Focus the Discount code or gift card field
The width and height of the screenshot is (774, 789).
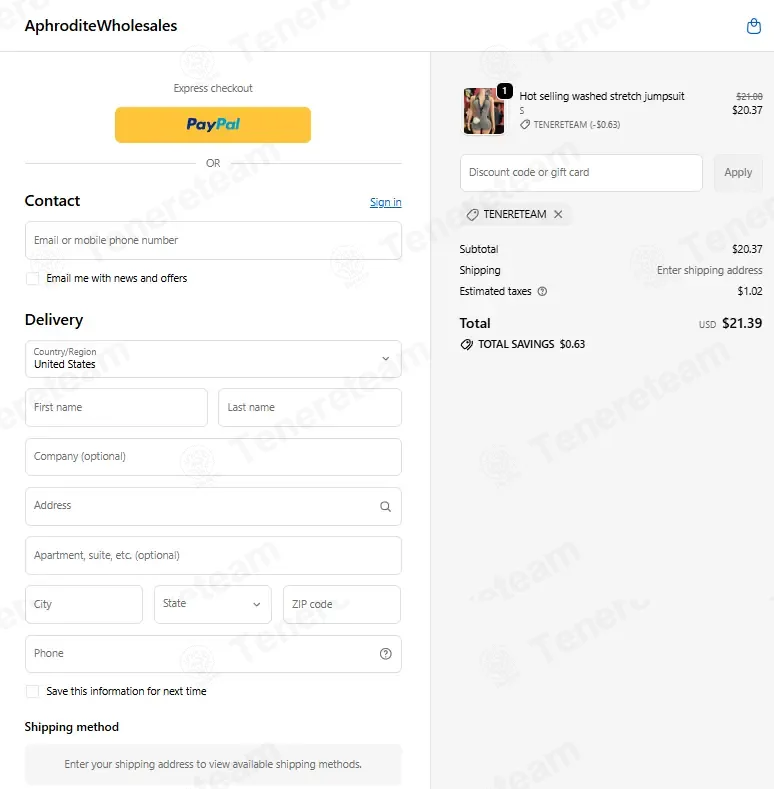[581, 173]
